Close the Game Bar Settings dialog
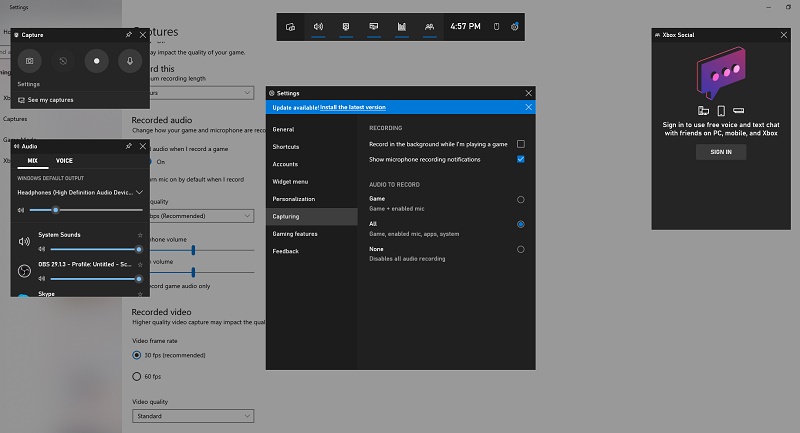800x433 pixels. pos(529,93)
